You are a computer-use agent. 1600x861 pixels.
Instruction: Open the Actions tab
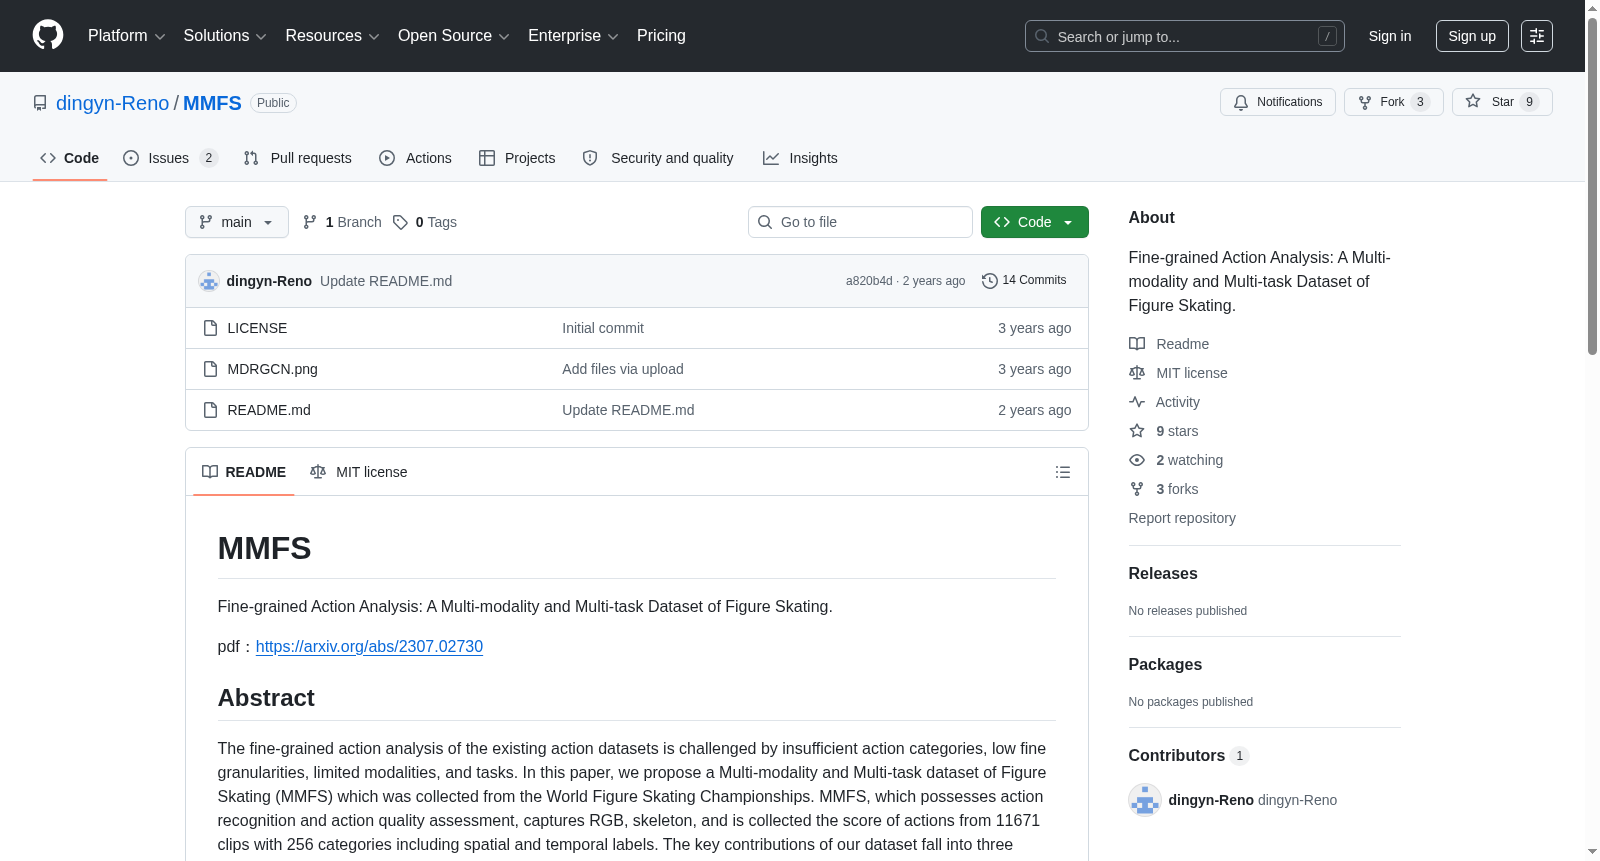pyautogui.click(x=415, y=158)
